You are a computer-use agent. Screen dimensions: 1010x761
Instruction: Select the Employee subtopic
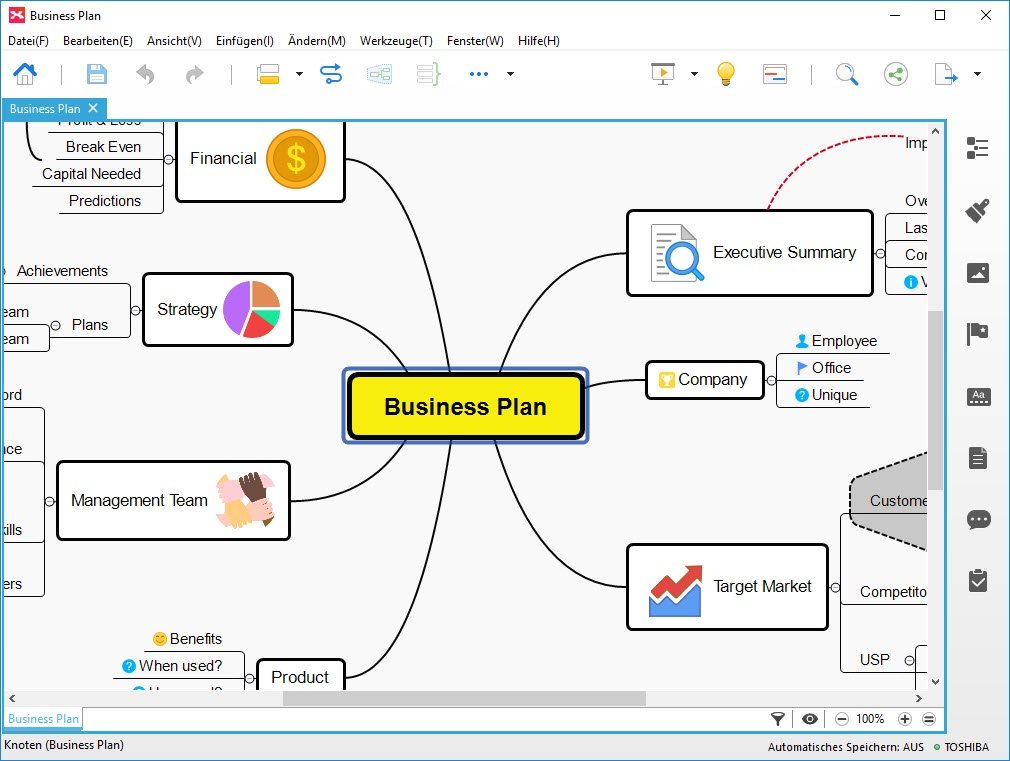point(837,341)
